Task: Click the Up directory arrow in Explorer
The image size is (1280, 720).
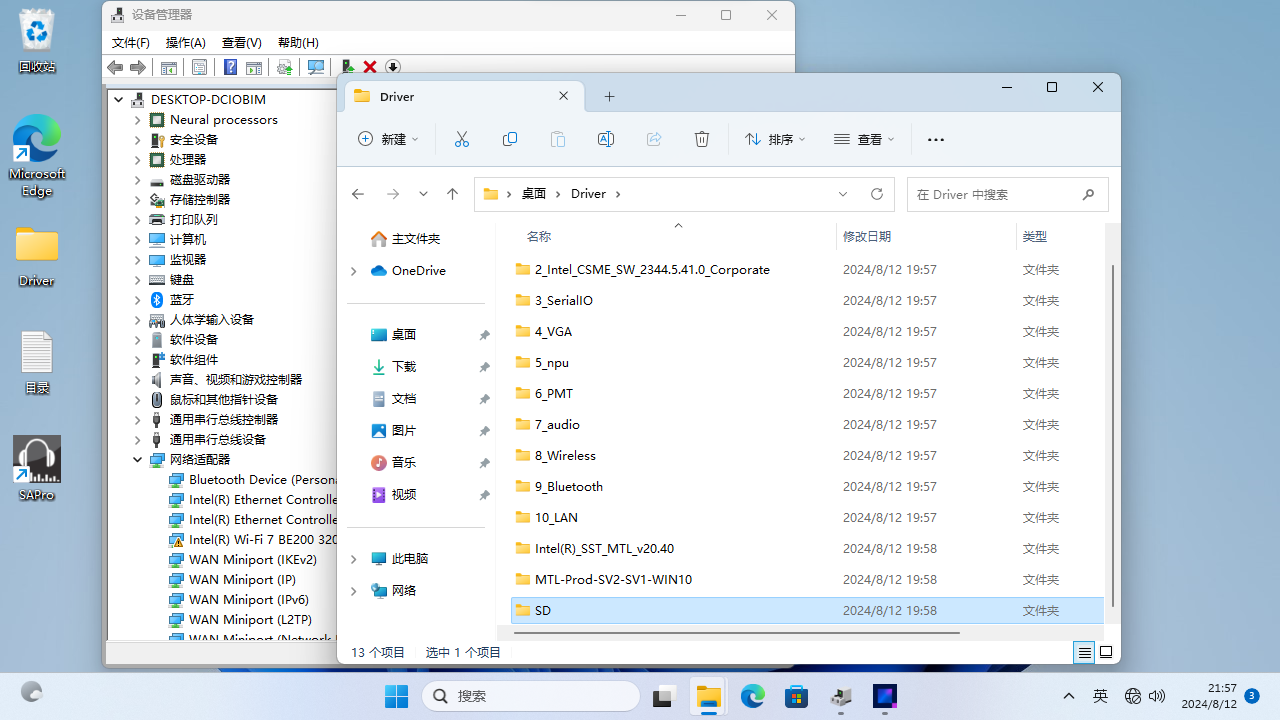Action: [x=452, y=194]
